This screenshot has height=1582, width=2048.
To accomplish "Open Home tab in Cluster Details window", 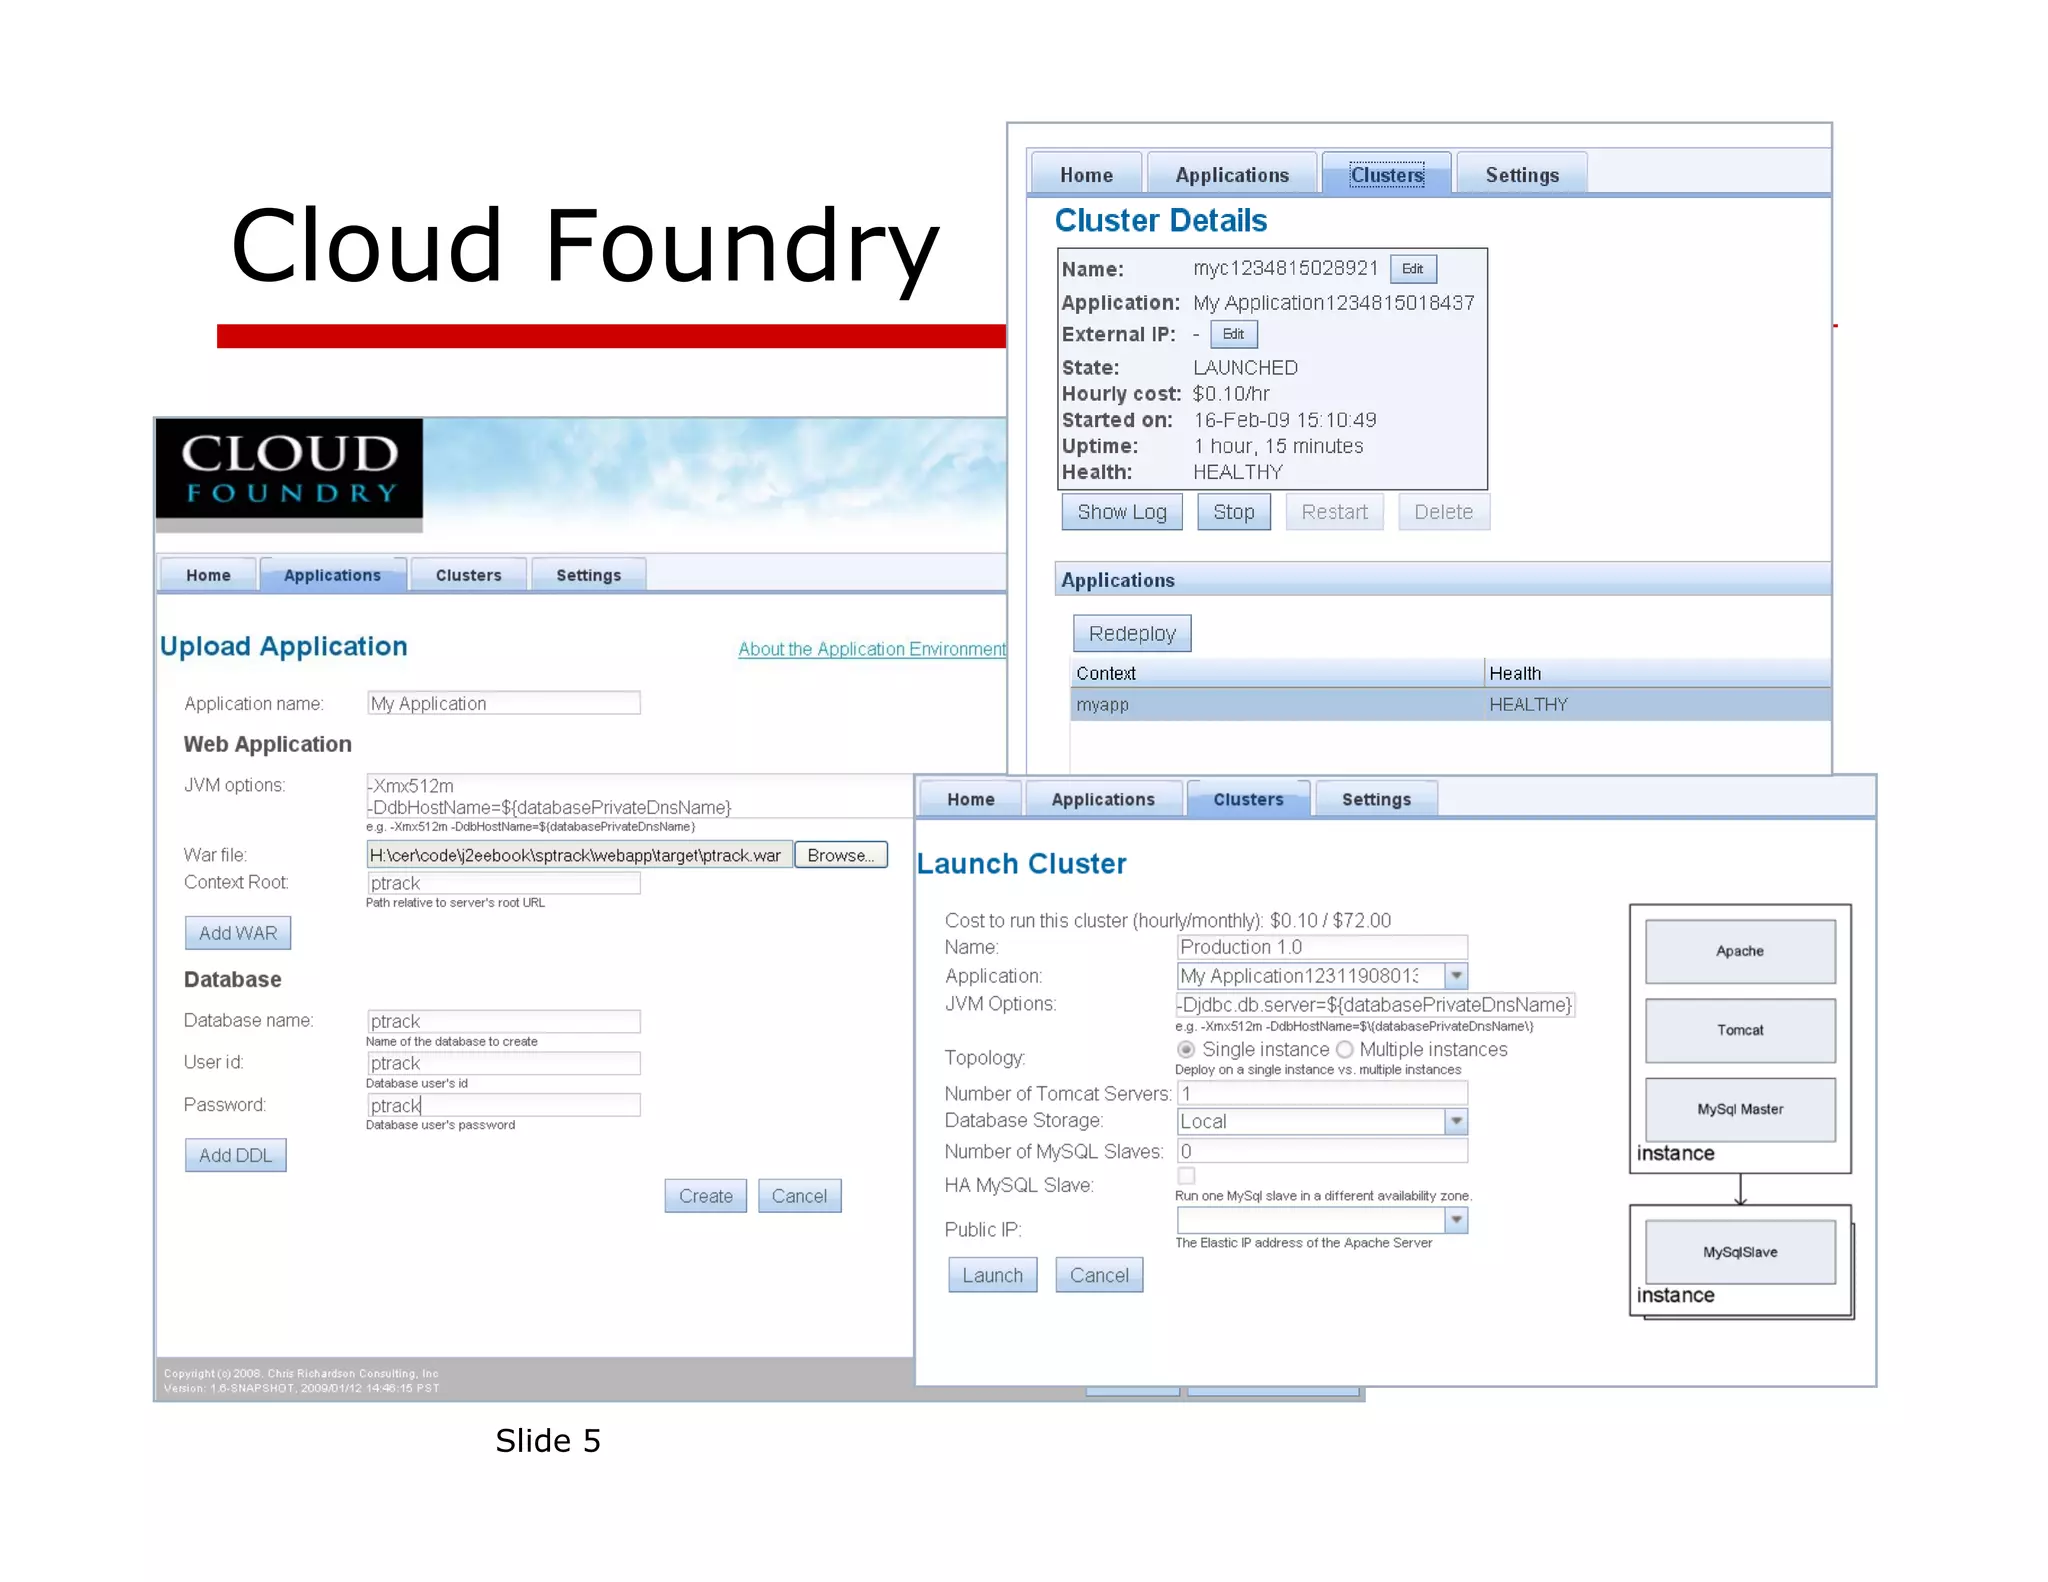I will click(1086, 174).
